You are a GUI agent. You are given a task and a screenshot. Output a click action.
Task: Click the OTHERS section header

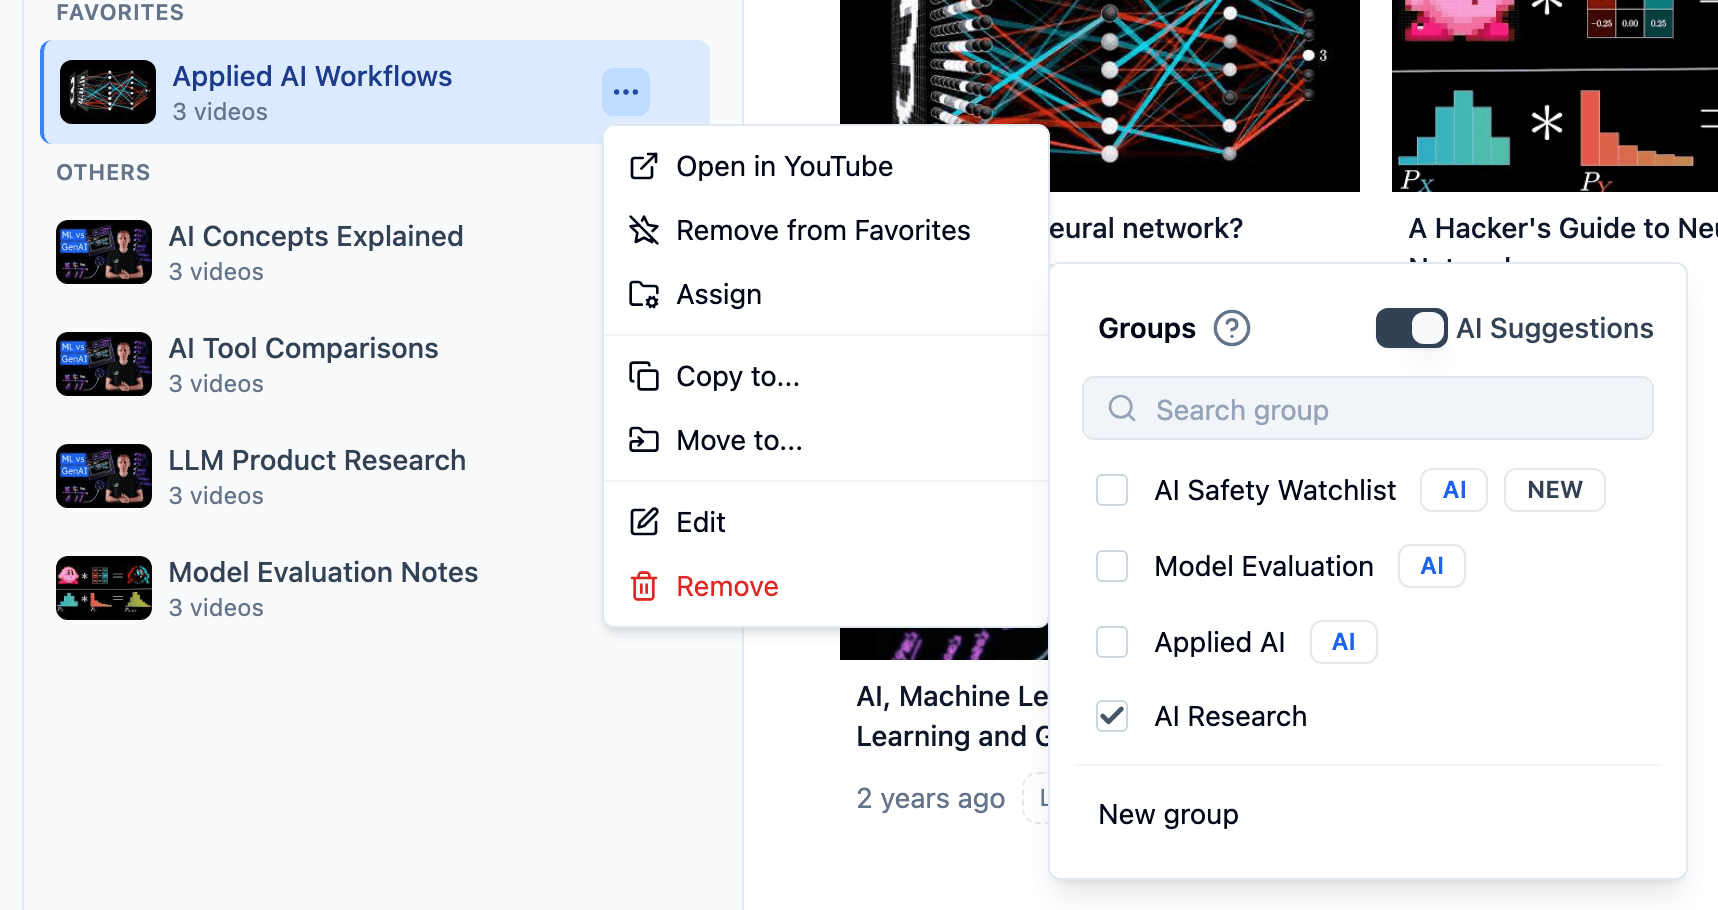coord(103,172)
